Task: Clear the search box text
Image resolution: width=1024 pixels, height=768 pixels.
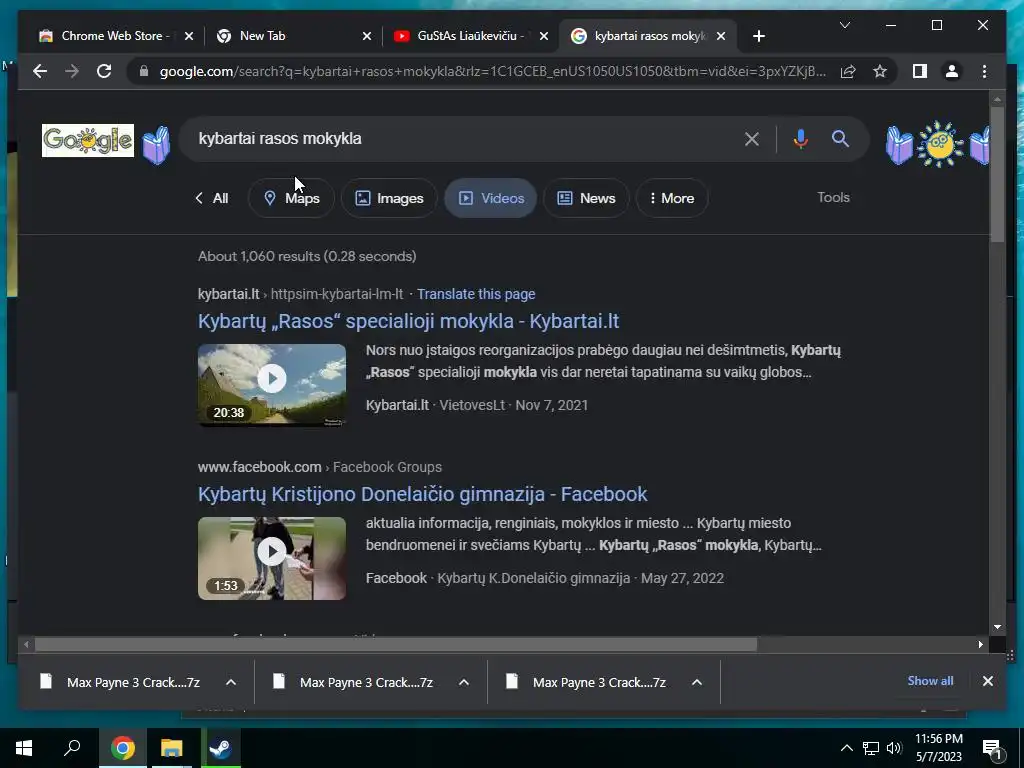Action: 752,138
